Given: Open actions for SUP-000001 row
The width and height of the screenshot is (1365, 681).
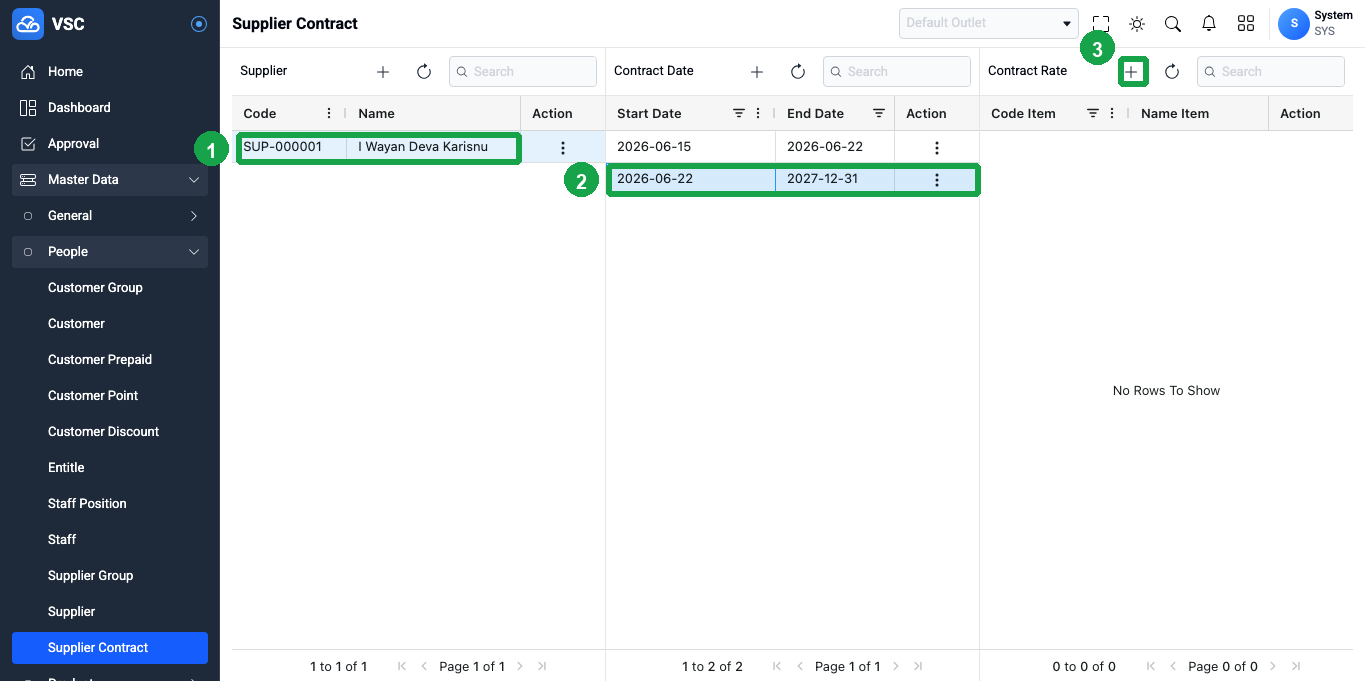Looking at the screenshot, I should (x=562, y=148).
